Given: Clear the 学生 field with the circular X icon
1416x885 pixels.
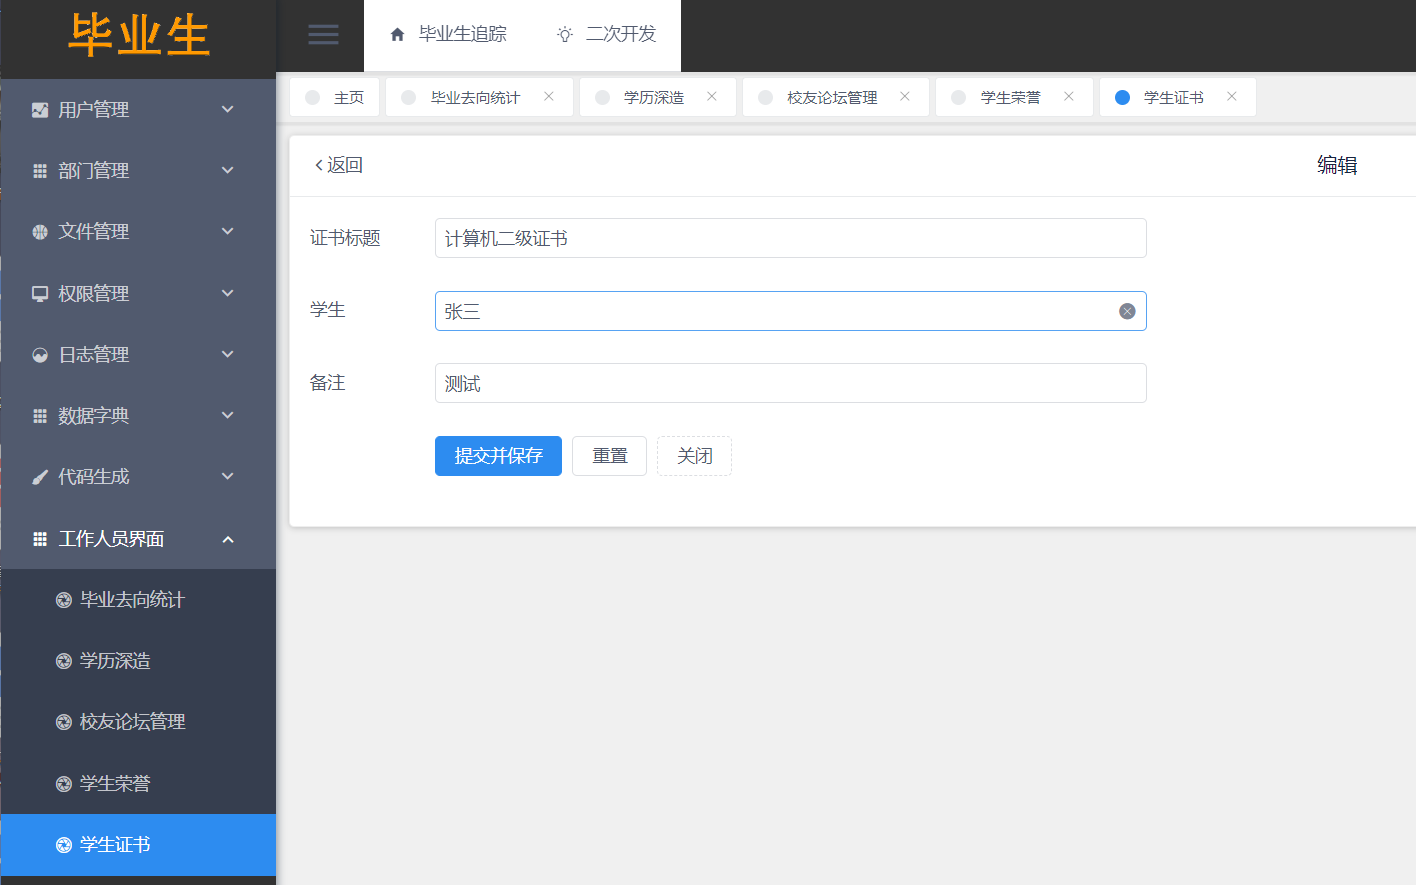Looking at the screenshot, I should (1127, 312).
